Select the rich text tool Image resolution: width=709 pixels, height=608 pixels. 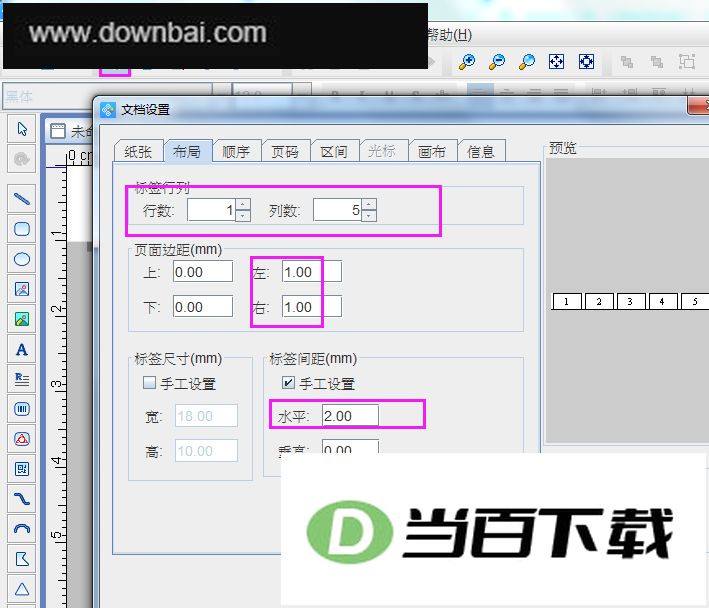coord(22,379)
